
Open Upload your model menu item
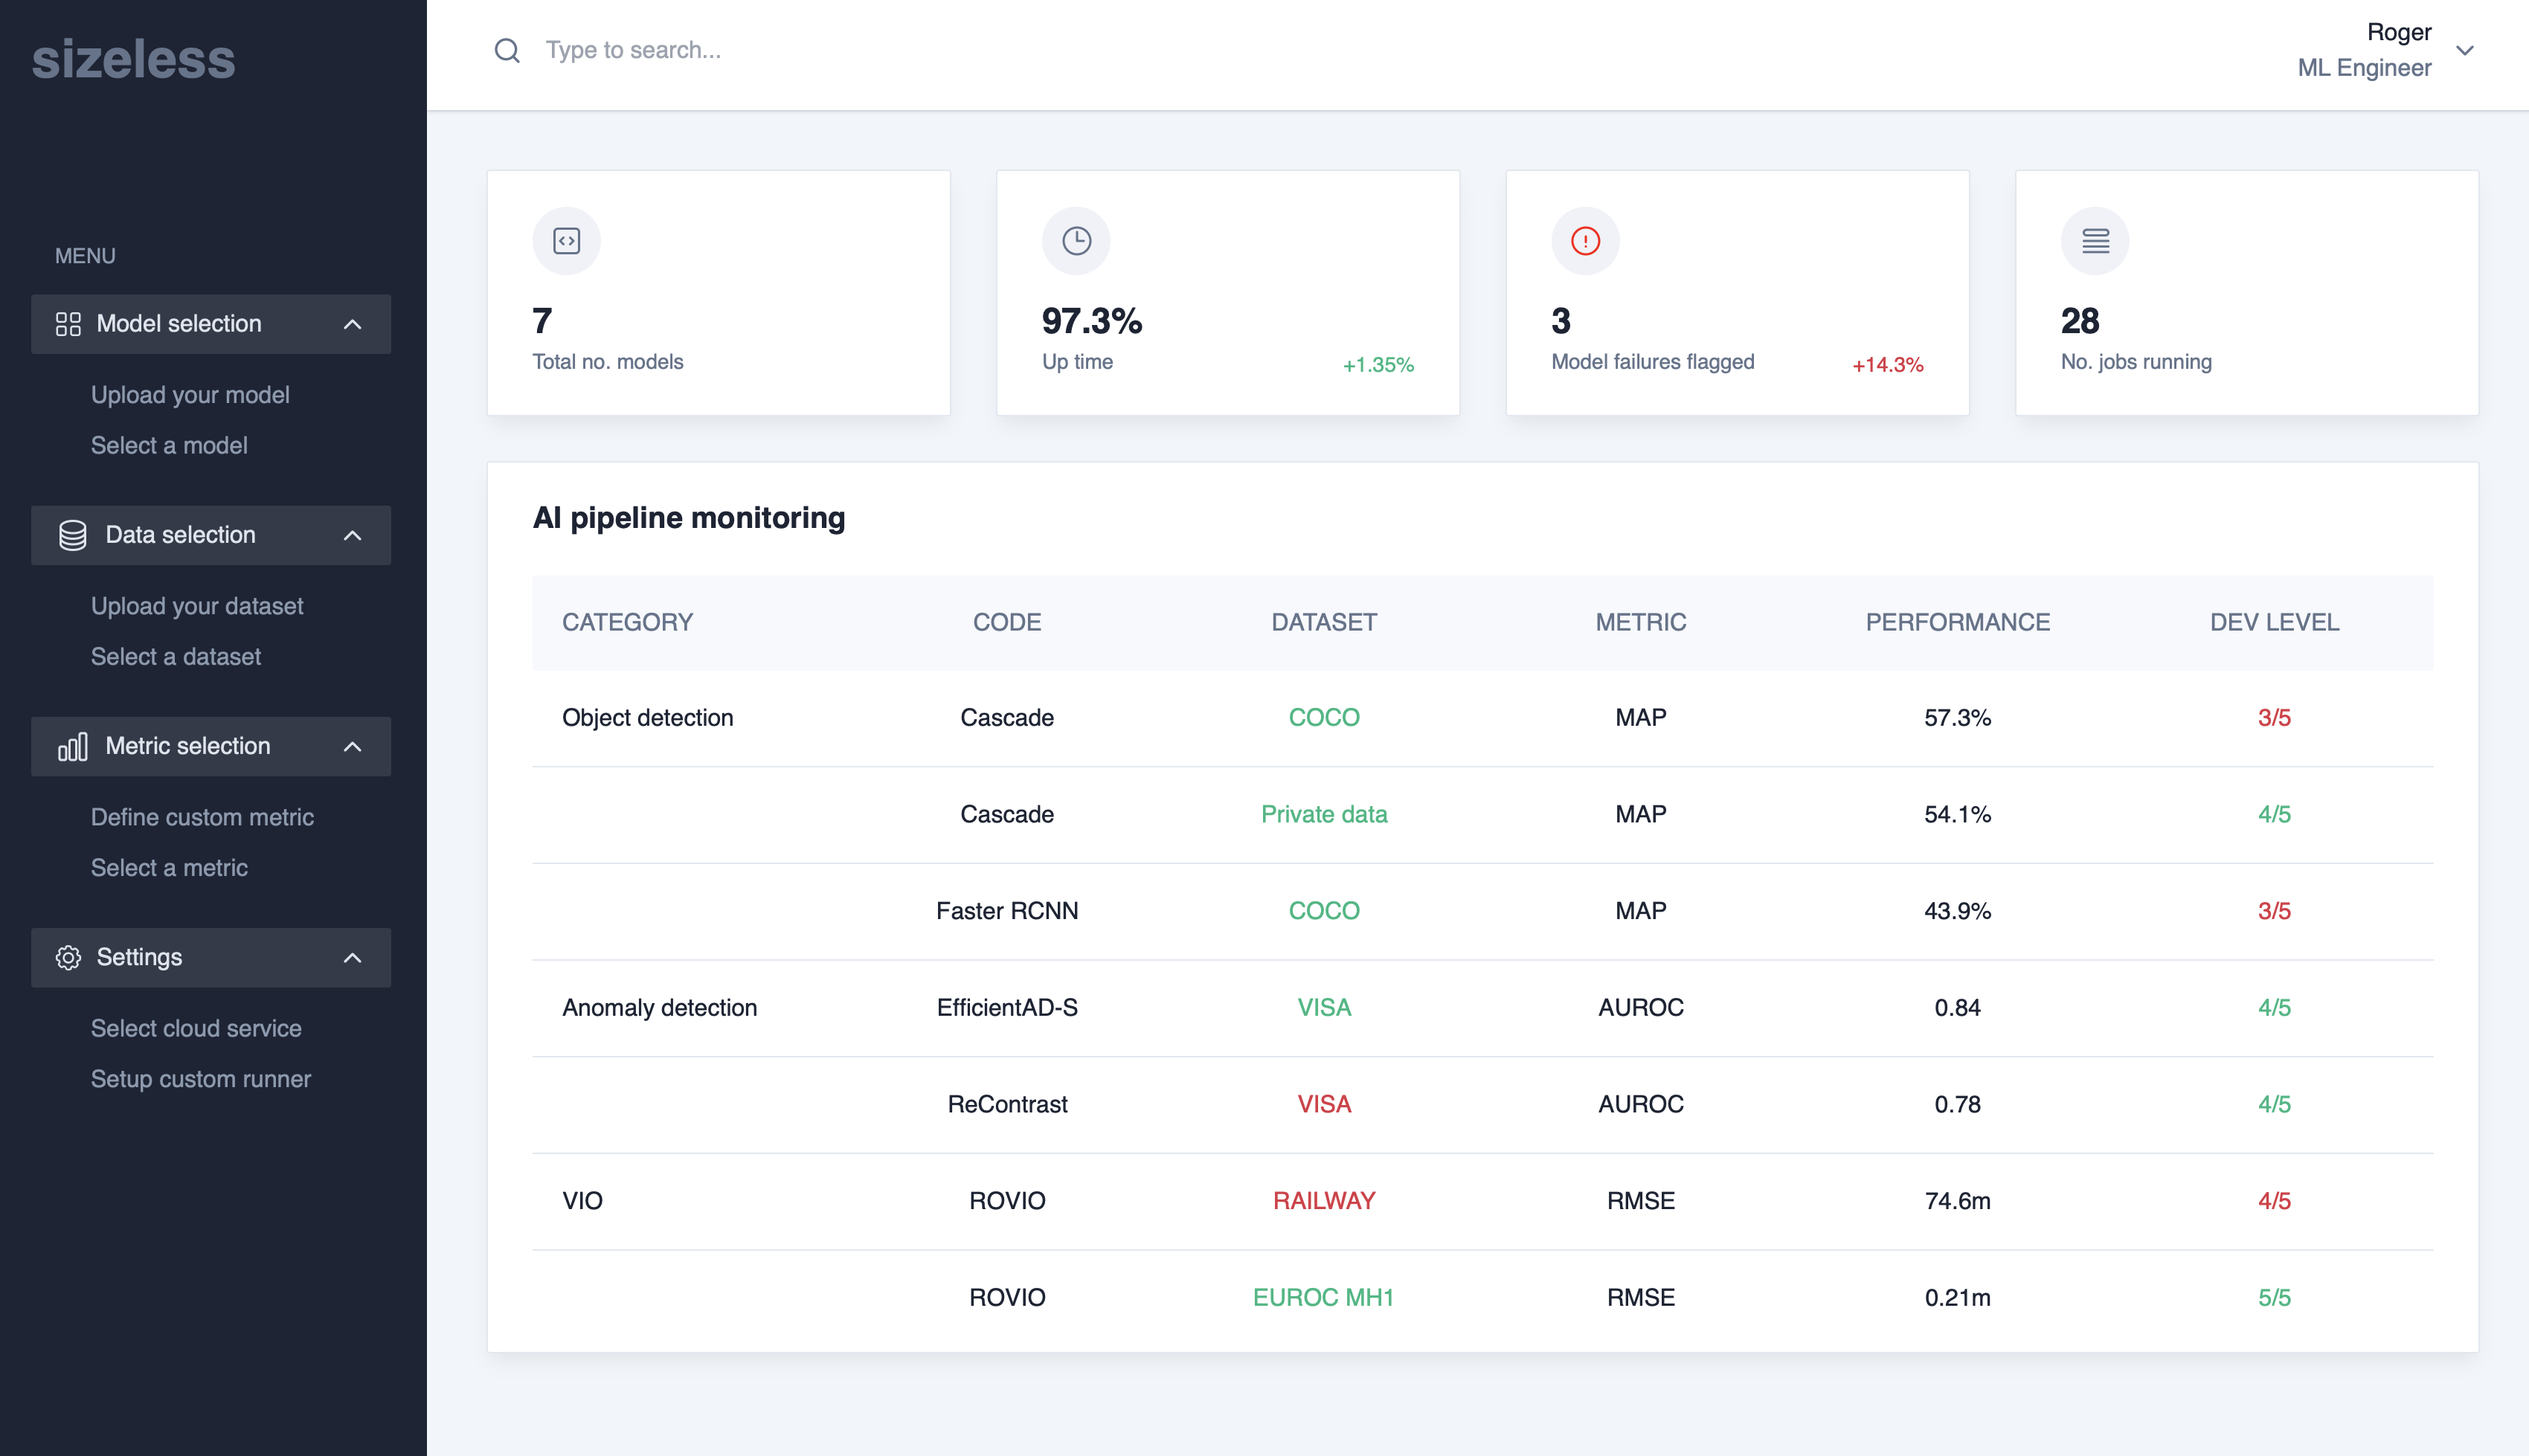click(x=190, y=395)
